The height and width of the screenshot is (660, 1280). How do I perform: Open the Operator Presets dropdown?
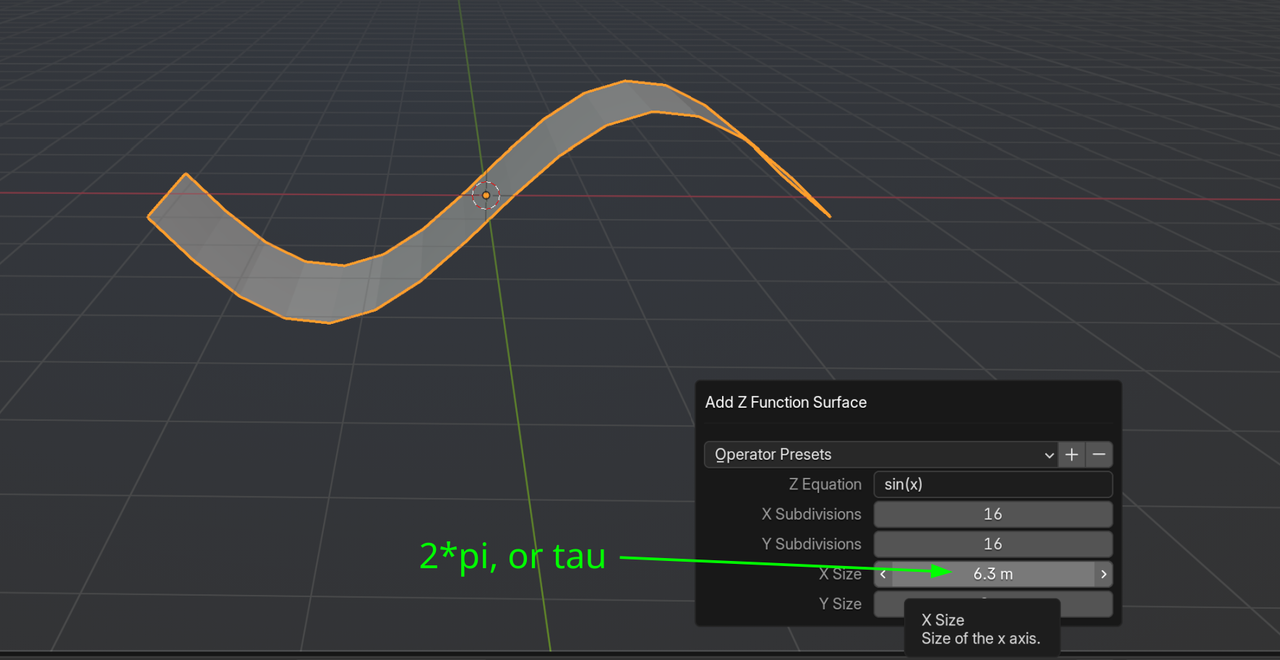coord(880,454)
